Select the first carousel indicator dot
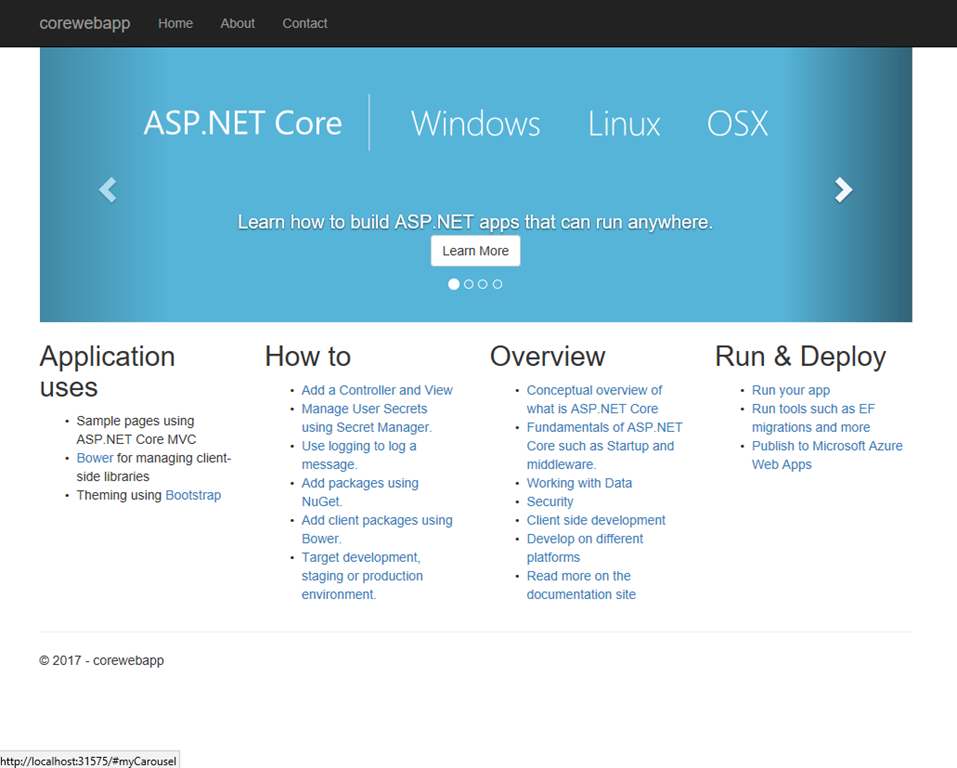This screenshot has height=768, width=957. pos(453,284)
